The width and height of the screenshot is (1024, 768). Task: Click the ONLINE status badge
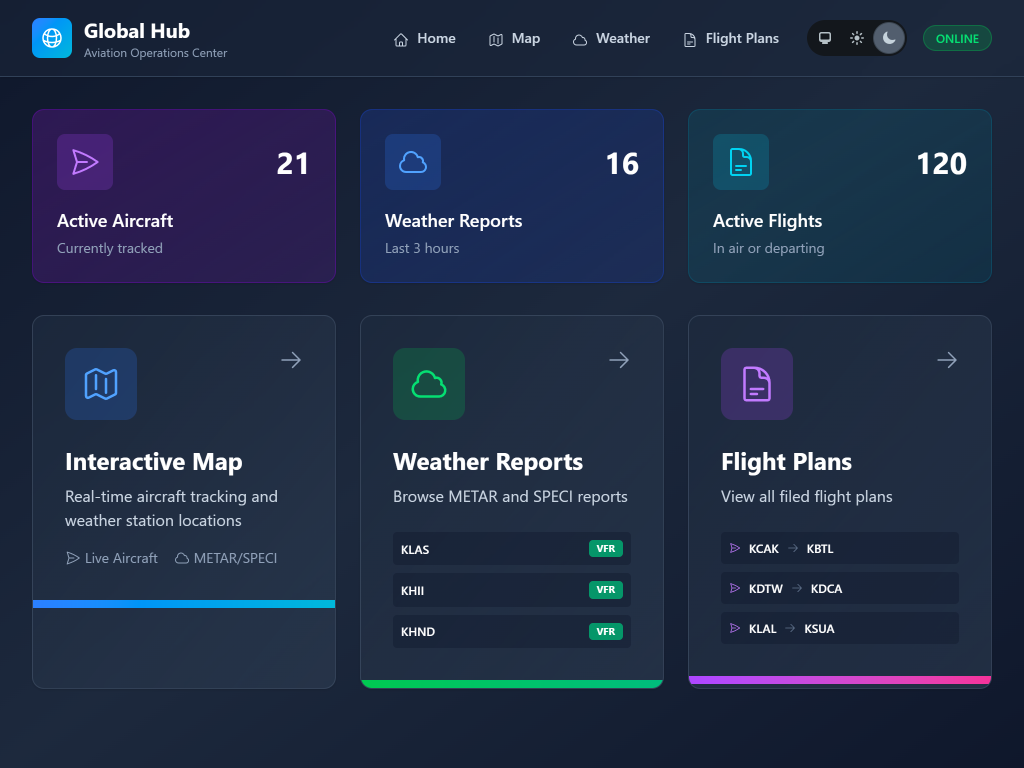957,38
